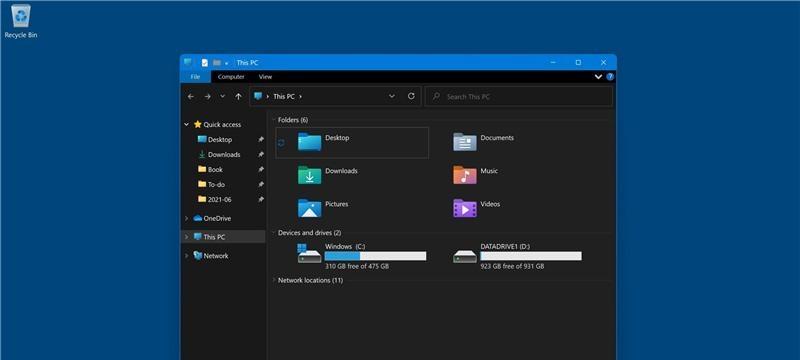Click the search magnifier icon
800x360 pixels.
click(436, 96)
